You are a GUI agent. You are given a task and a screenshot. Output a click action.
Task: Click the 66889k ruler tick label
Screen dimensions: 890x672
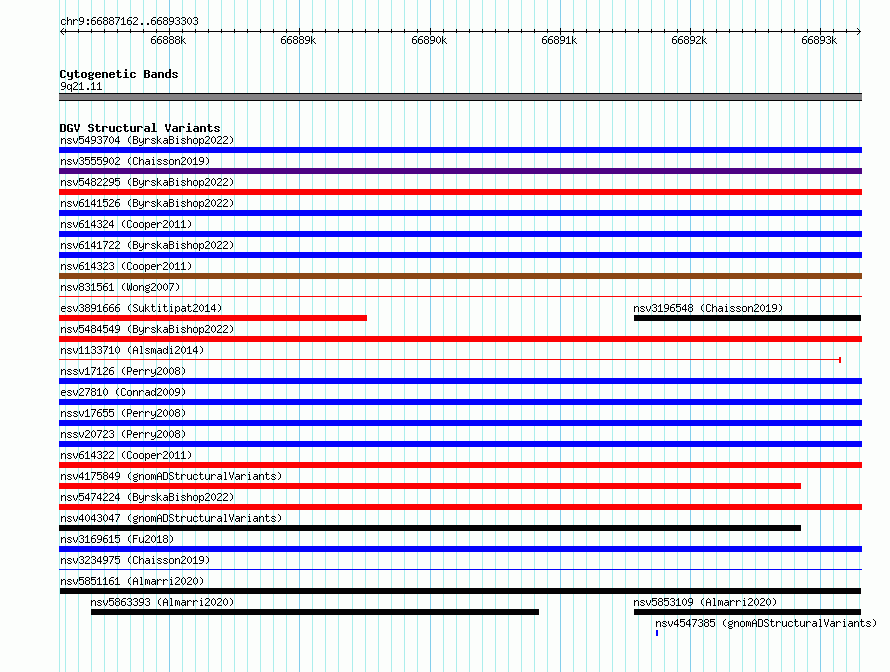click(x=298, y=40)
